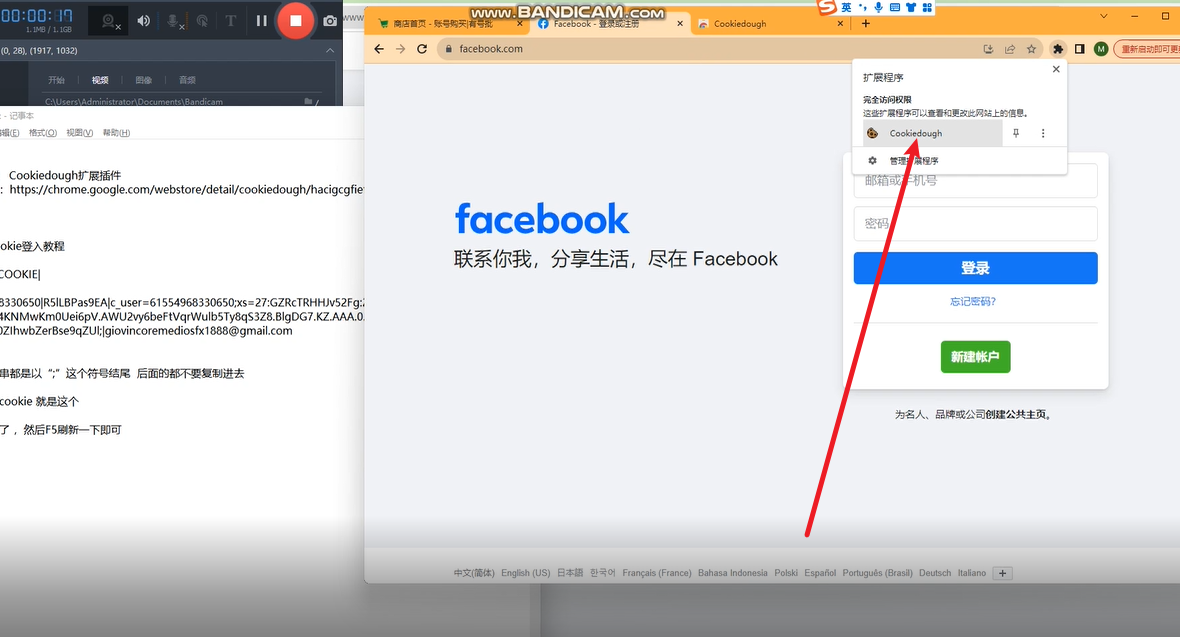
Task: Open a new browser tab
Action: tap(865, 23)
